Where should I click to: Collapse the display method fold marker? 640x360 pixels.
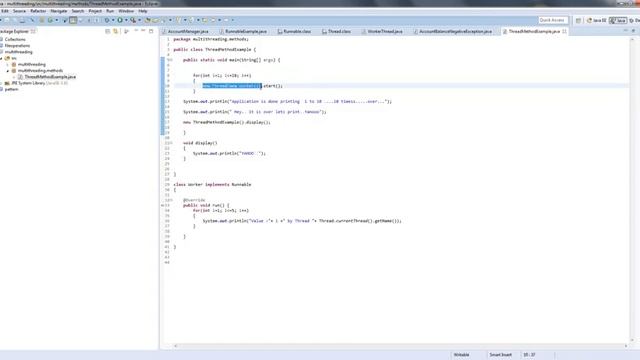[171, 143]
